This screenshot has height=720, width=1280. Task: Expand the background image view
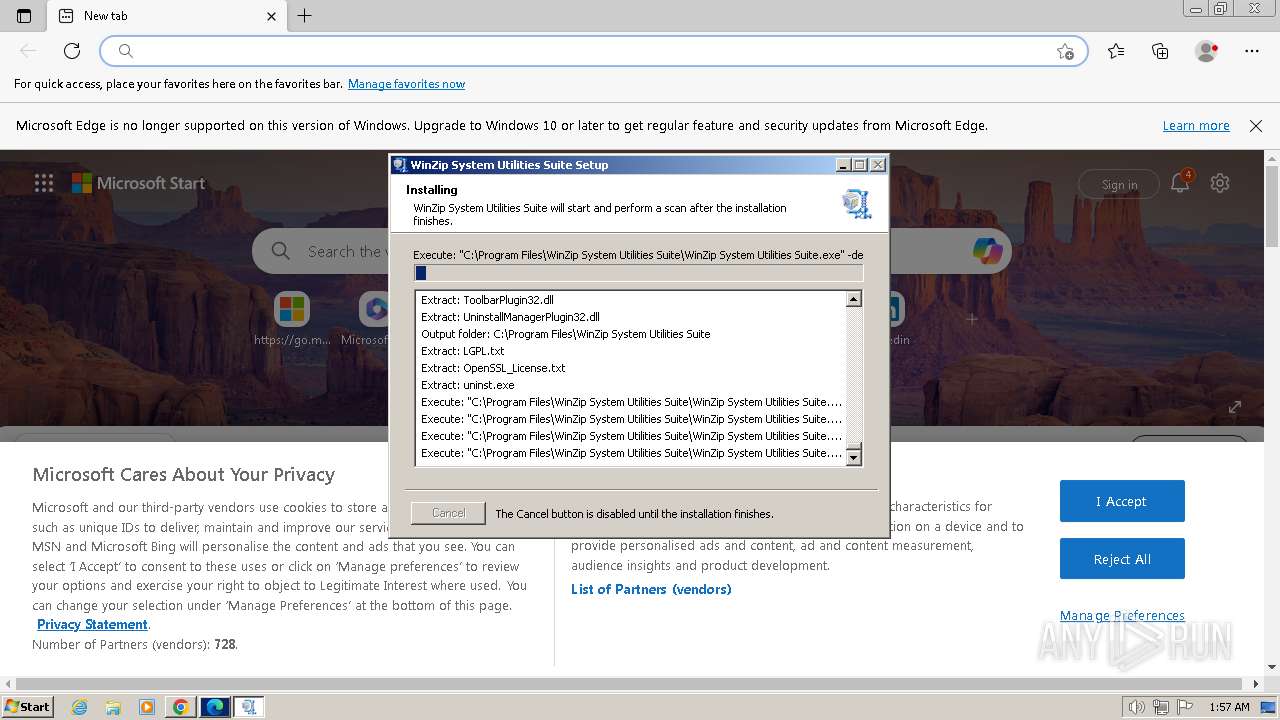pos(1235,407)
